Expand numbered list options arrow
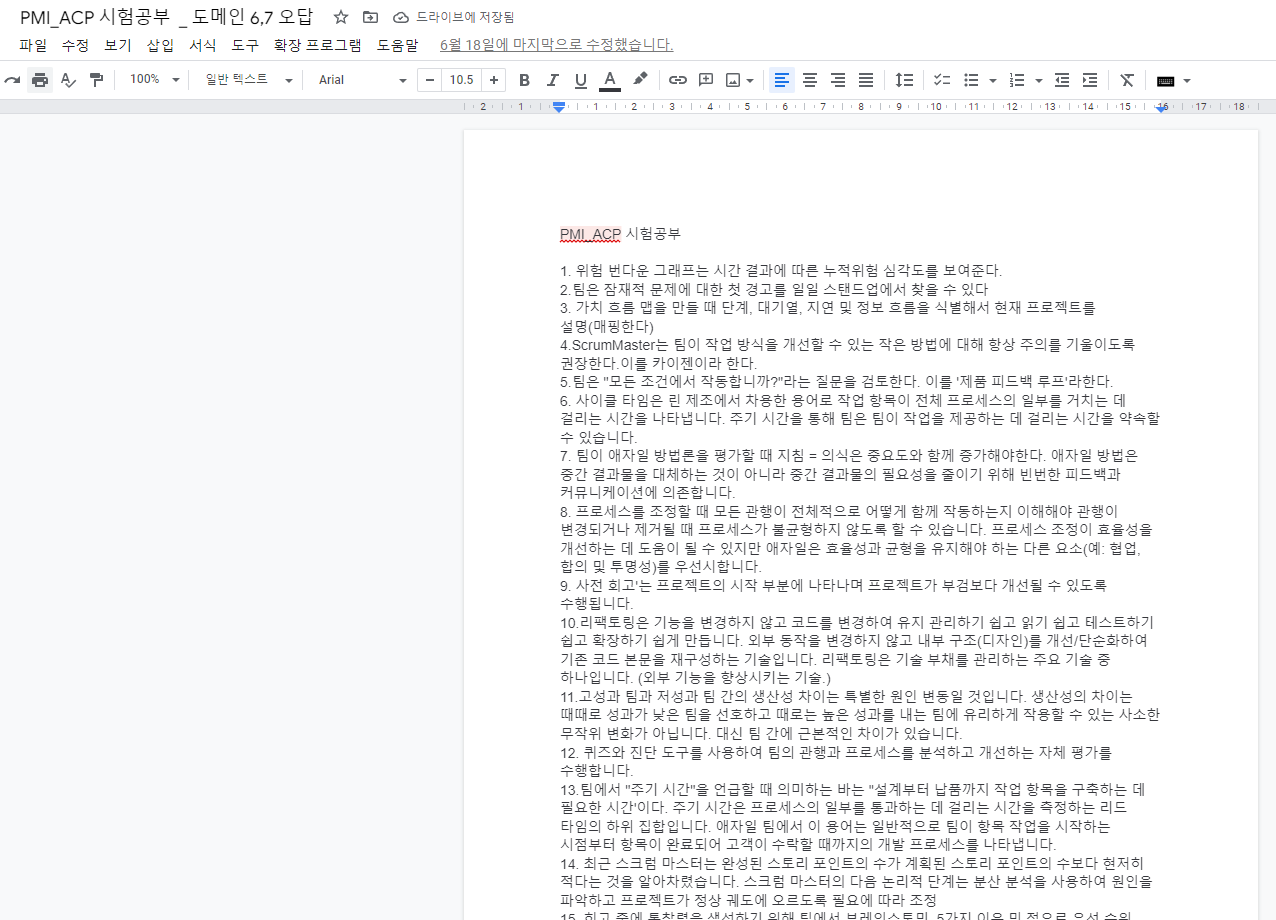The width and height of the screenshot is (1276, 920). pyautogui.click(x=1038, y=80)
